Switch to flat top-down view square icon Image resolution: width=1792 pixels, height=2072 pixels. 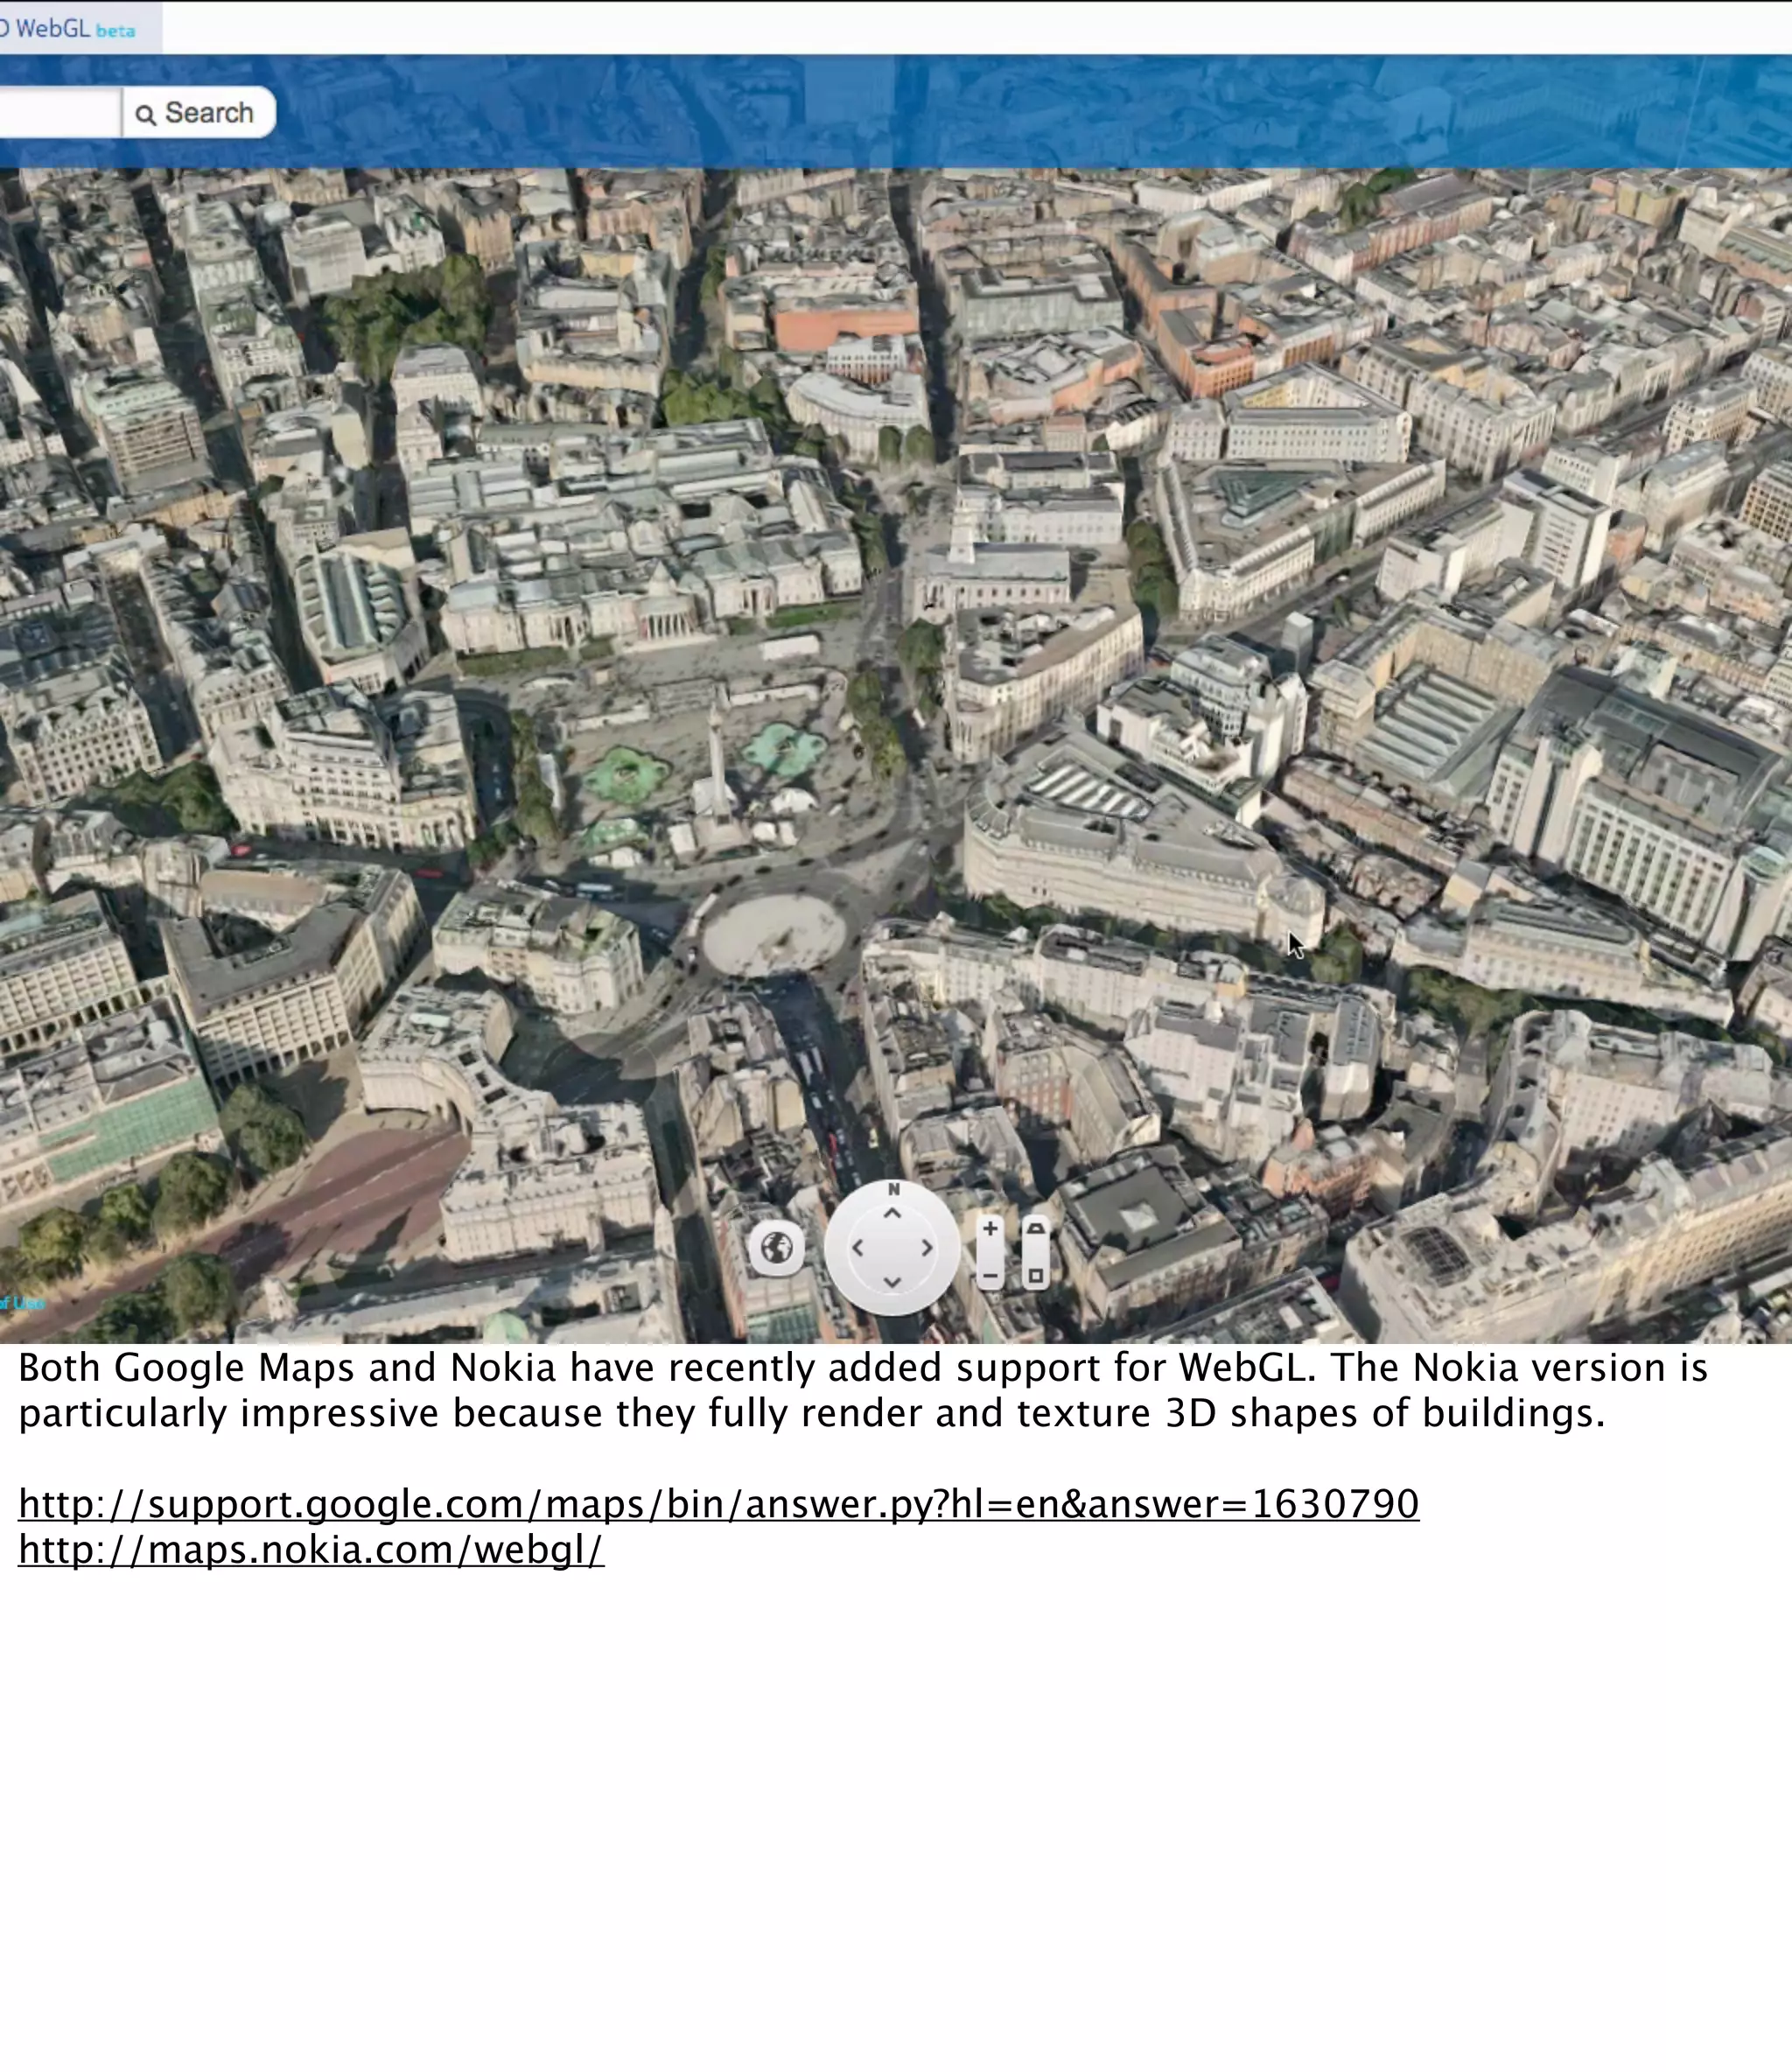(x=1036, y=1275)
